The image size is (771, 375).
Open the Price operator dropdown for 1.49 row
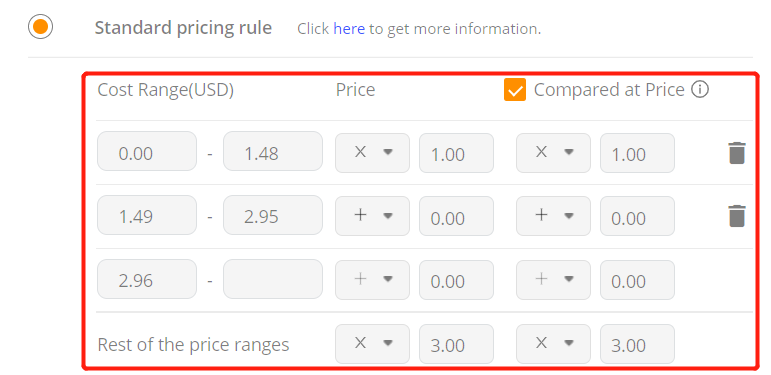[372, 216]
